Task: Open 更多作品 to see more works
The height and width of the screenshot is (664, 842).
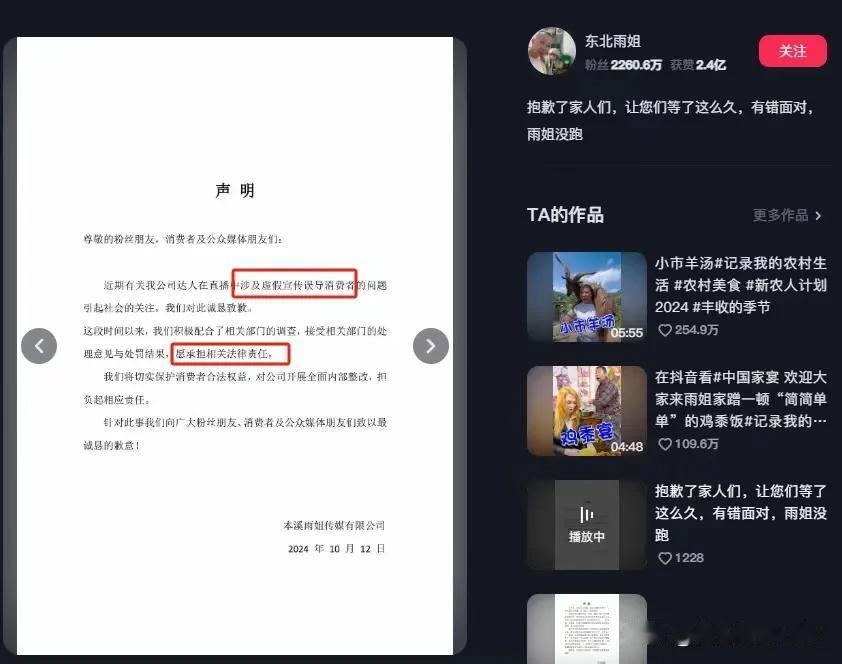Action: (x=780, y=215)
